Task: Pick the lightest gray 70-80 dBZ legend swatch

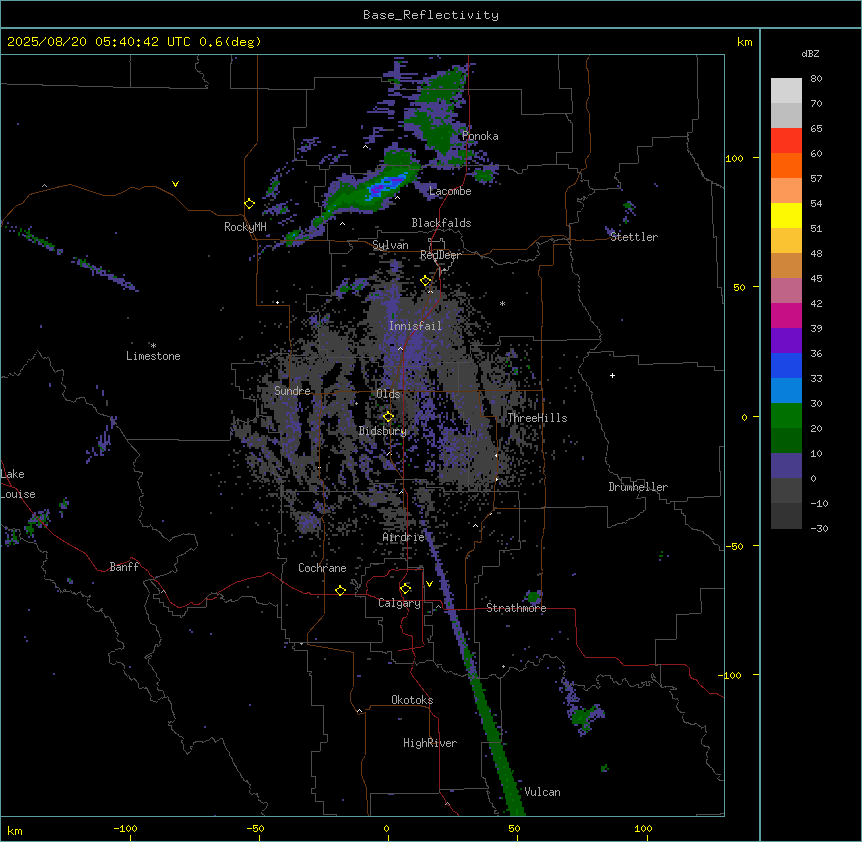Action: [x=786, y=91]
